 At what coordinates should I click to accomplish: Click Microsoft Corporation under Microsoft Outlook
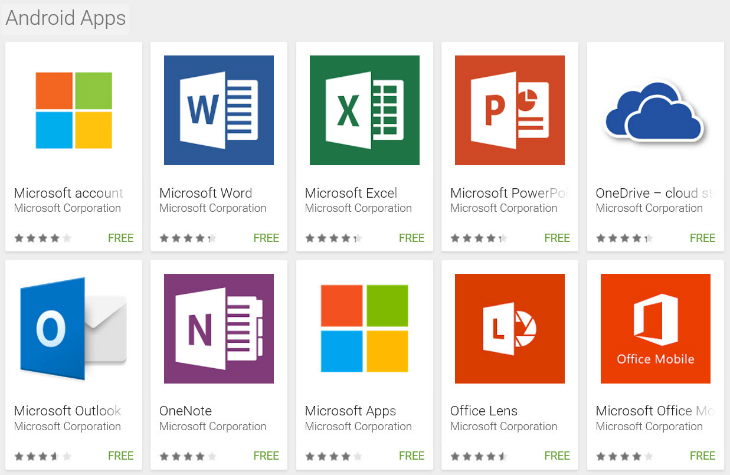point(68,426)
